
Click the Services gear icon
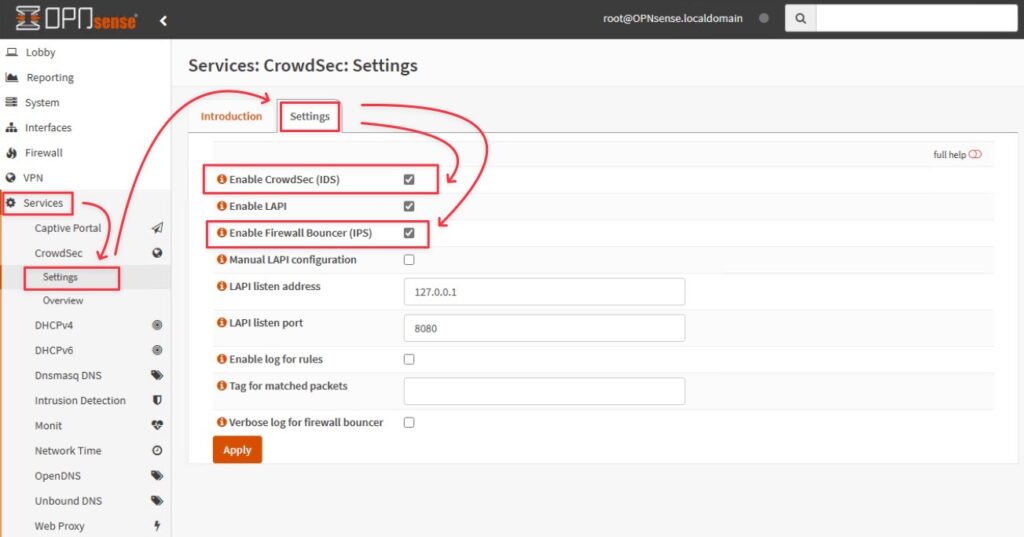click(10, 203)
